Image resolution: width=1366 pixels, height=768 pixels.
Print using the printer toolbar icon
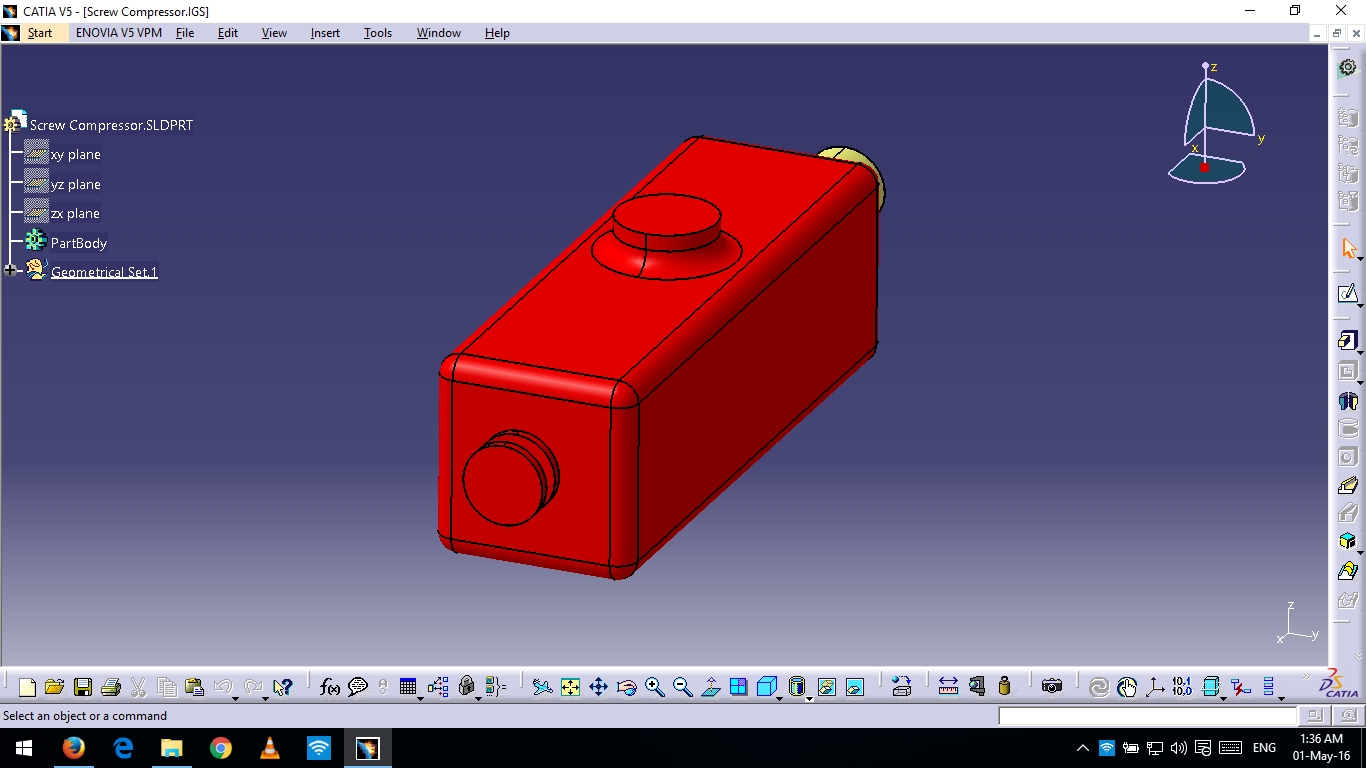tap(111, 687)
